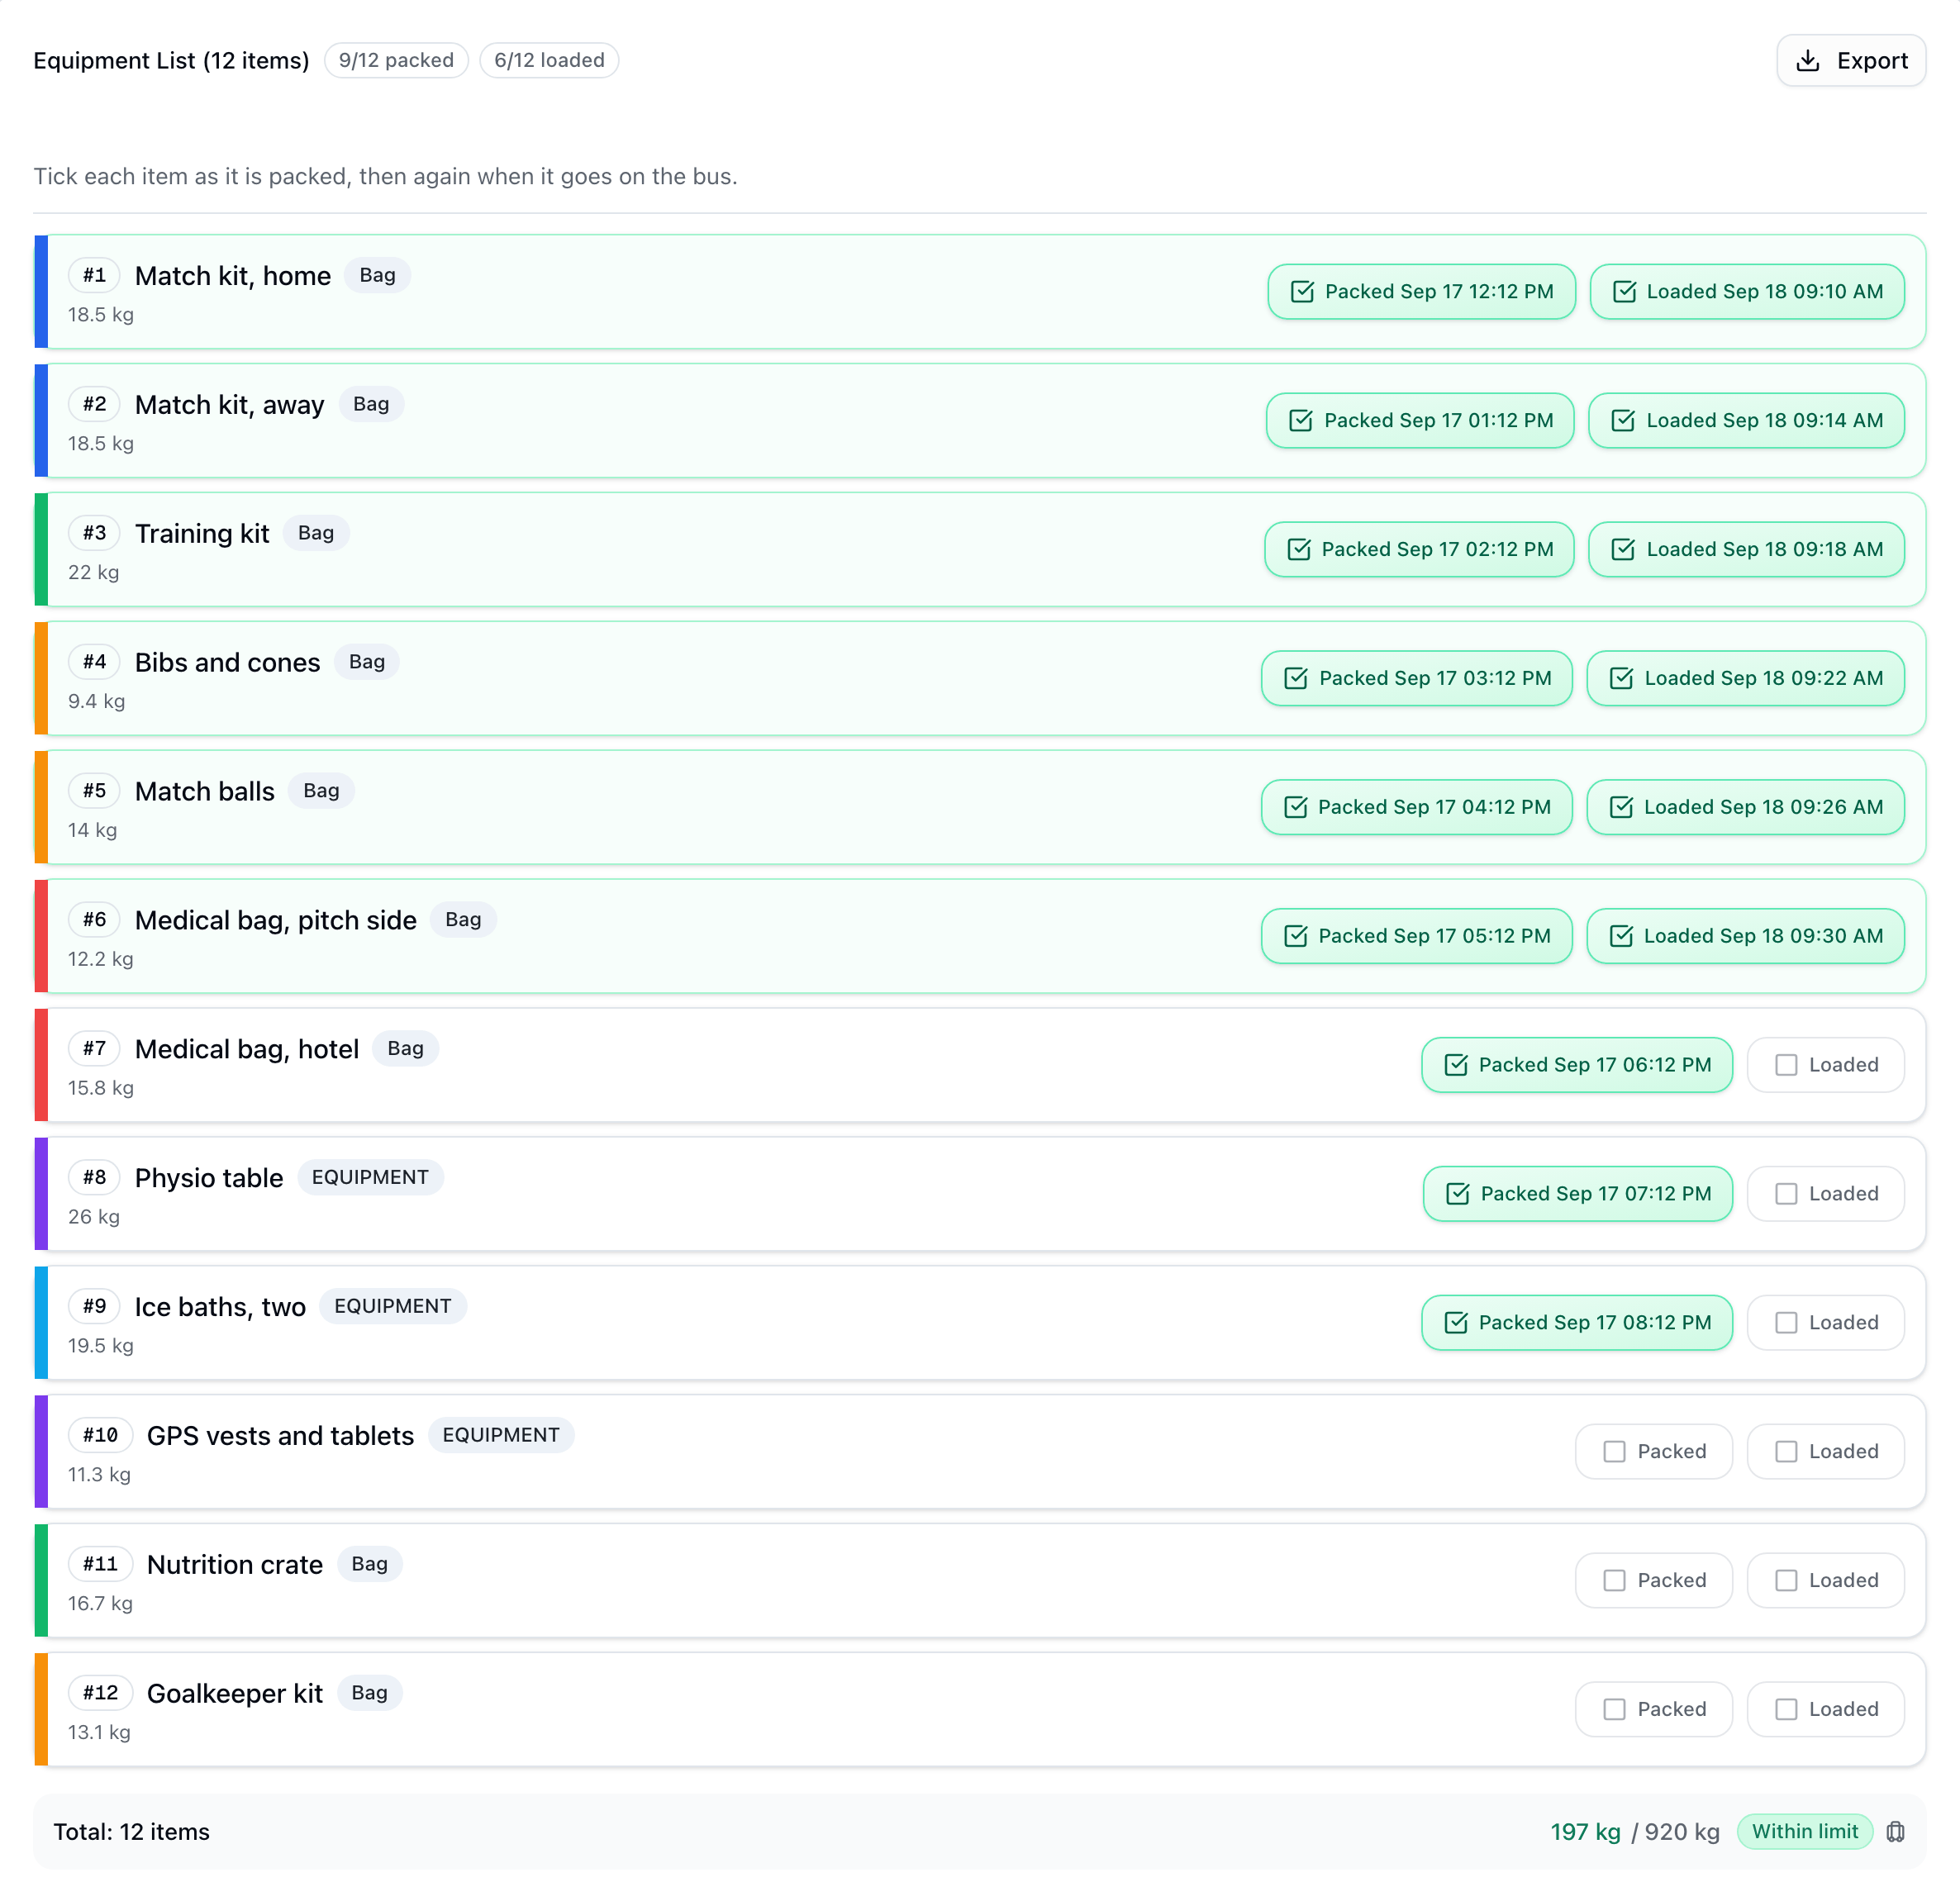The width and height of the screenshot is (1960, 1882).
Task: Uncheck Packed for Training kit
Action: tap(1419, 550)
